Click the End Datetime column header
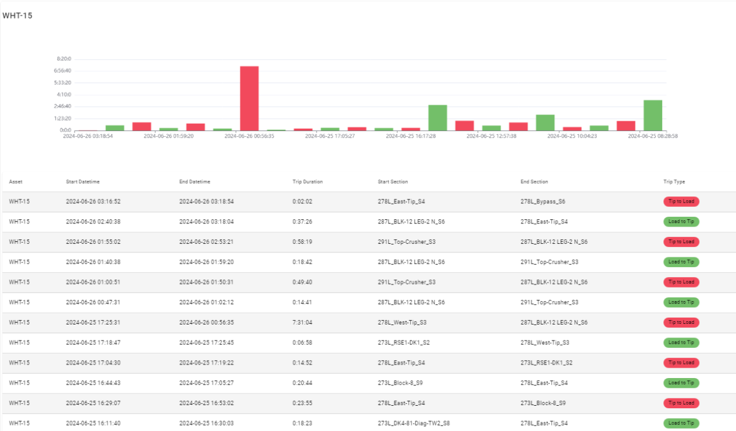 pos(195,182)
